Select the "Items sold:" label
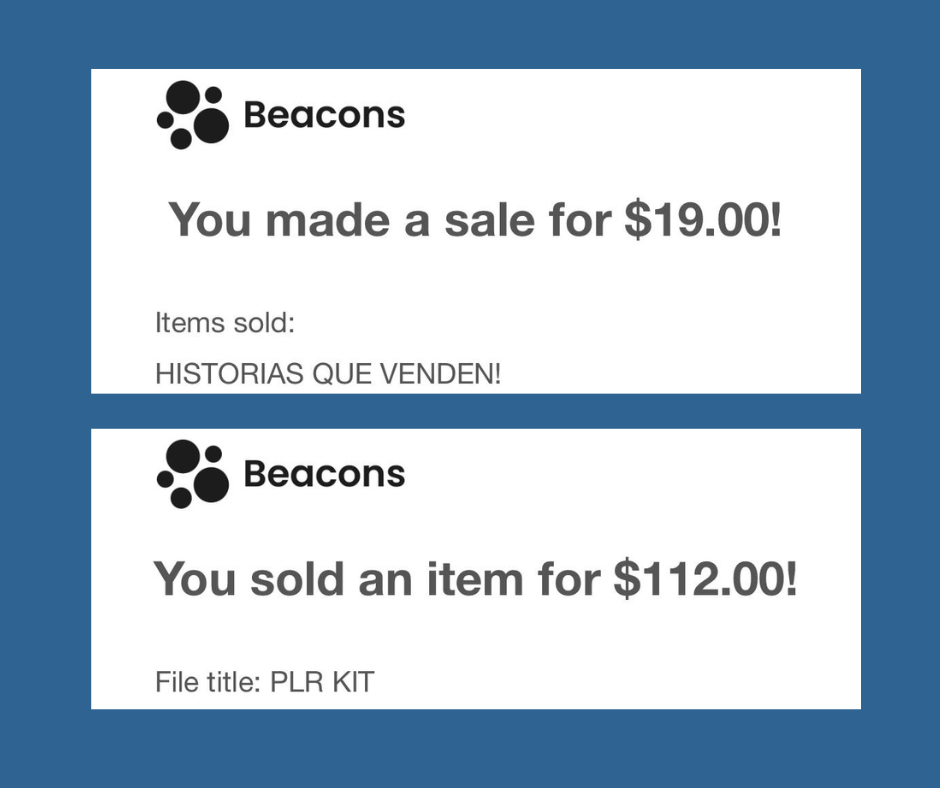Image resolution: width=940 pixels, height=788 pixels. point(224,324)
